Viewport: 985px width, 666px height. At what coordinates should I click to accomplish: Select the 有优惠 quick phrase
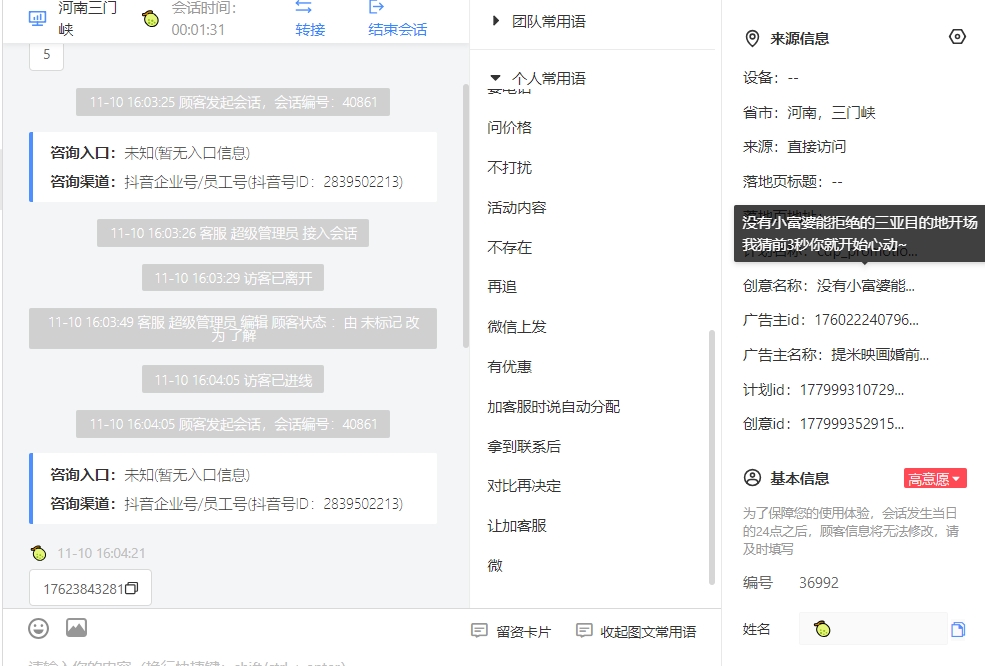point(509,366)
